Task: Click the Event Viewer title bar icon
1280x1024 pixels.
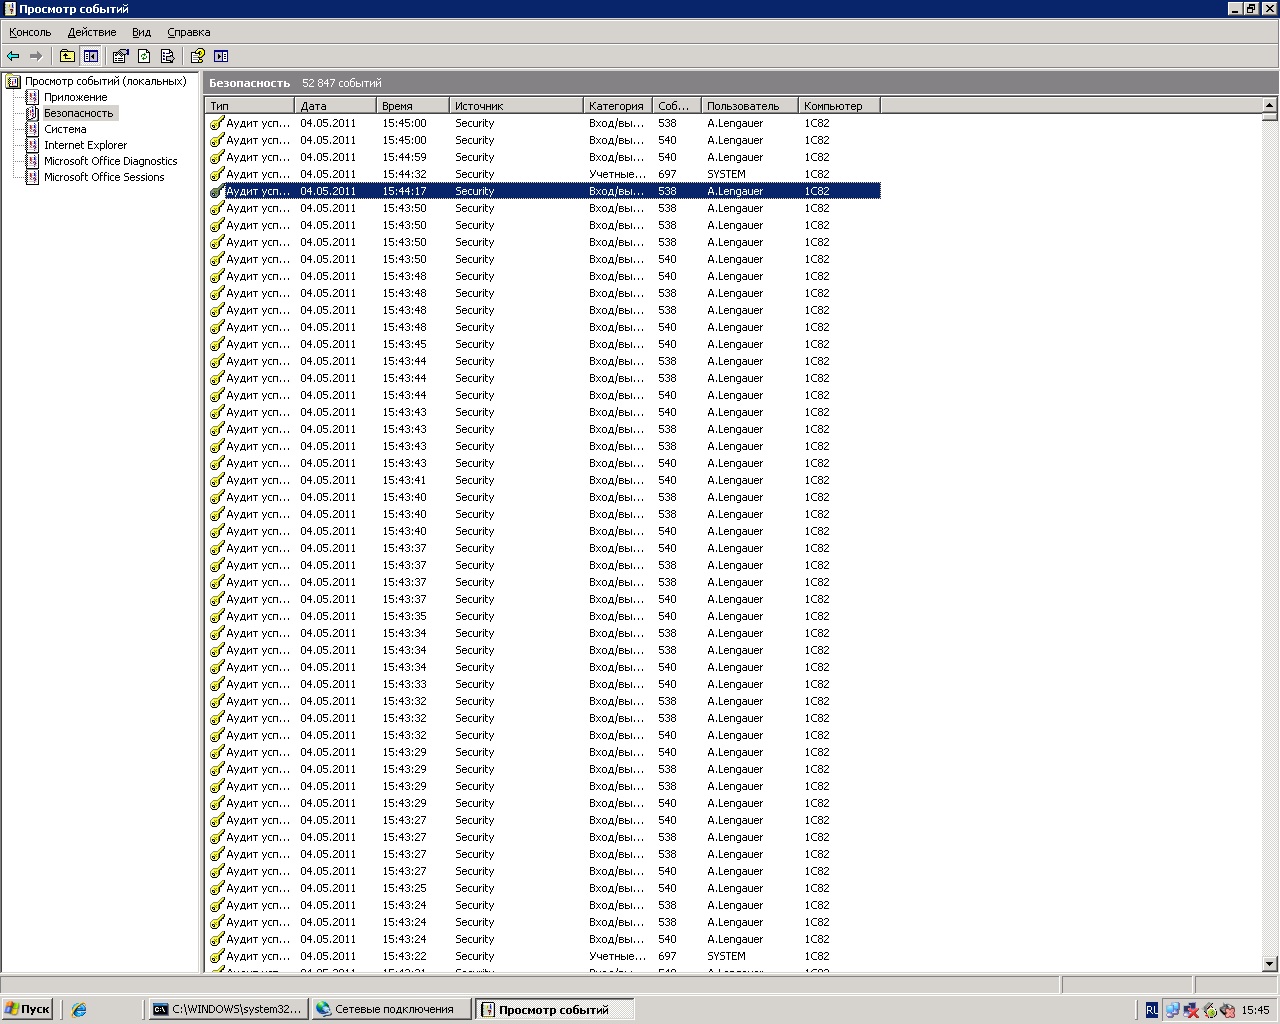Action: point(9,9)
